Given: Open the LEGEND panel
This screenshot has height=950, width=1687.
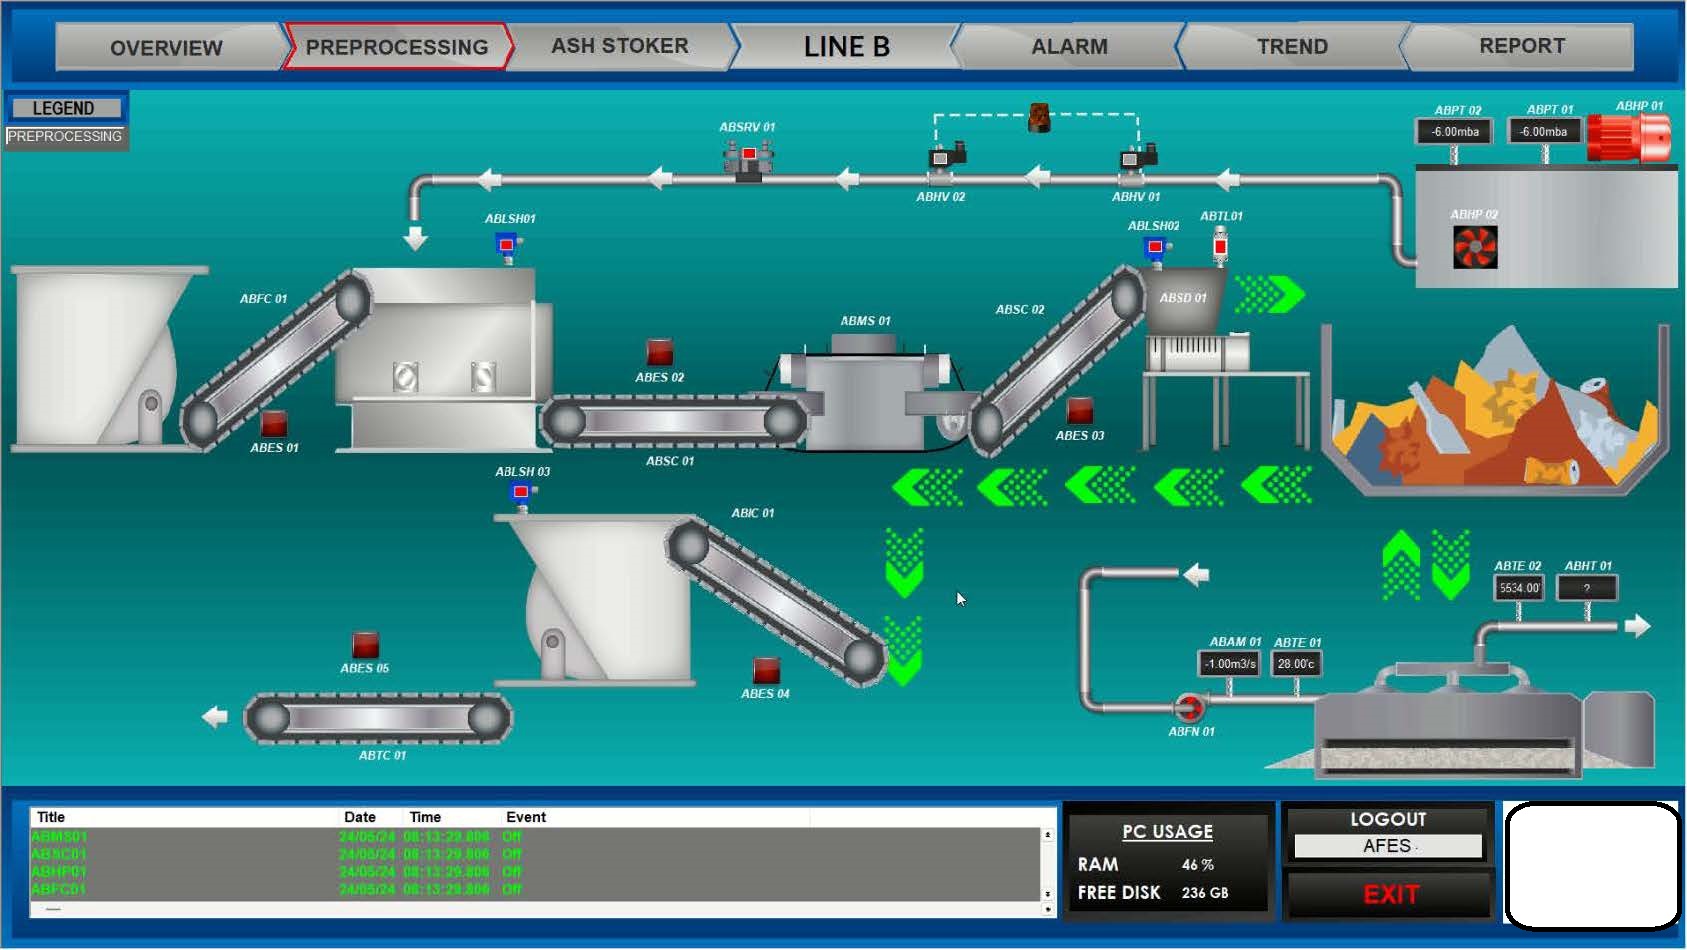Looking at the screenshot, I should [64, 108].
